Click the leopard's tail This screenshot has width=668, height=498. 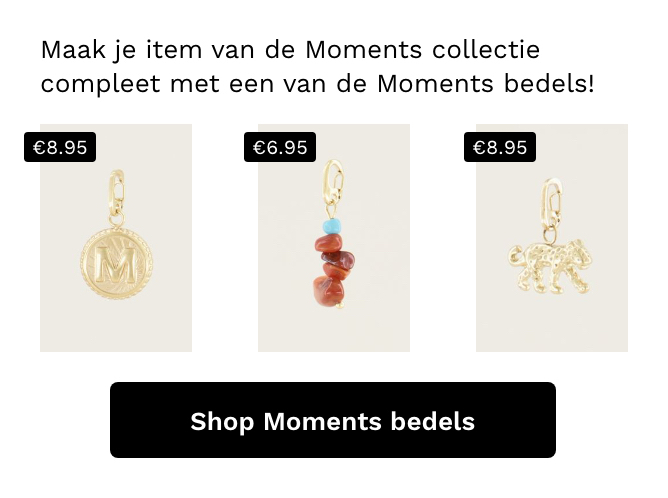pos(515,256)
